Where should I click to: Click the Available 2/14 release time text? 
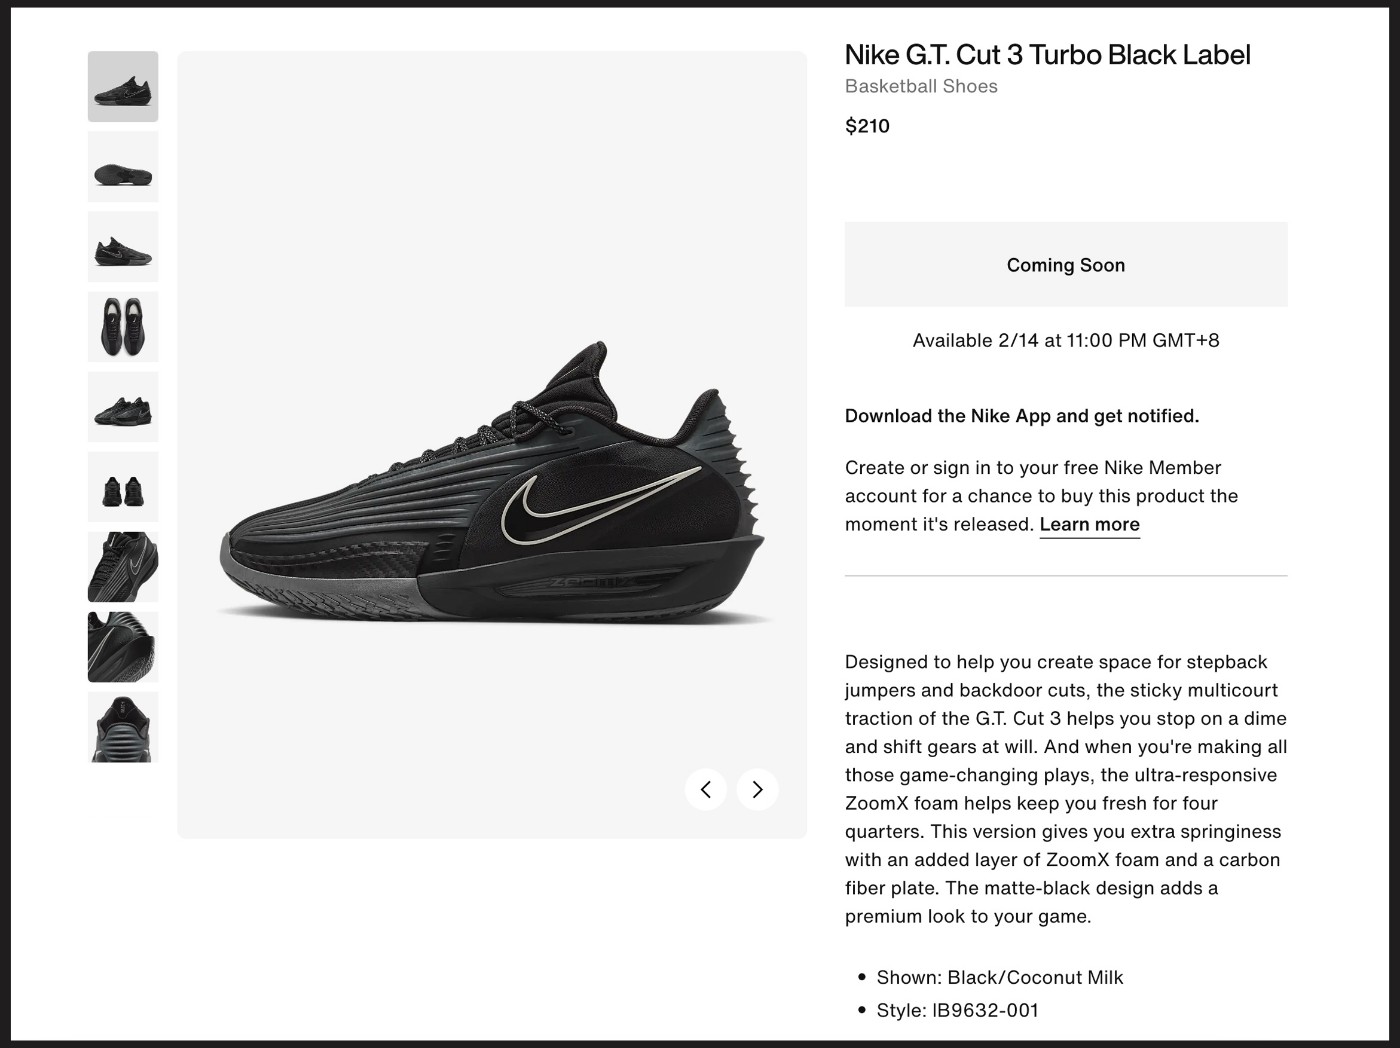pyautogui.click(x=1065, y=340)
